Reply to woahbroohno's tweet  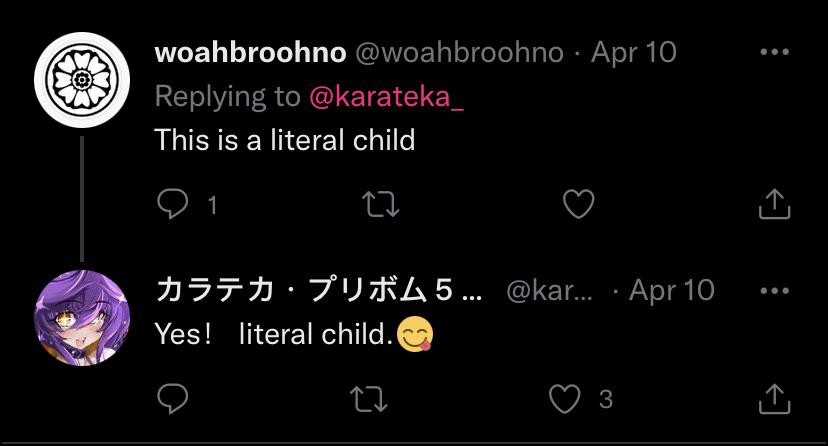point(174,205)
